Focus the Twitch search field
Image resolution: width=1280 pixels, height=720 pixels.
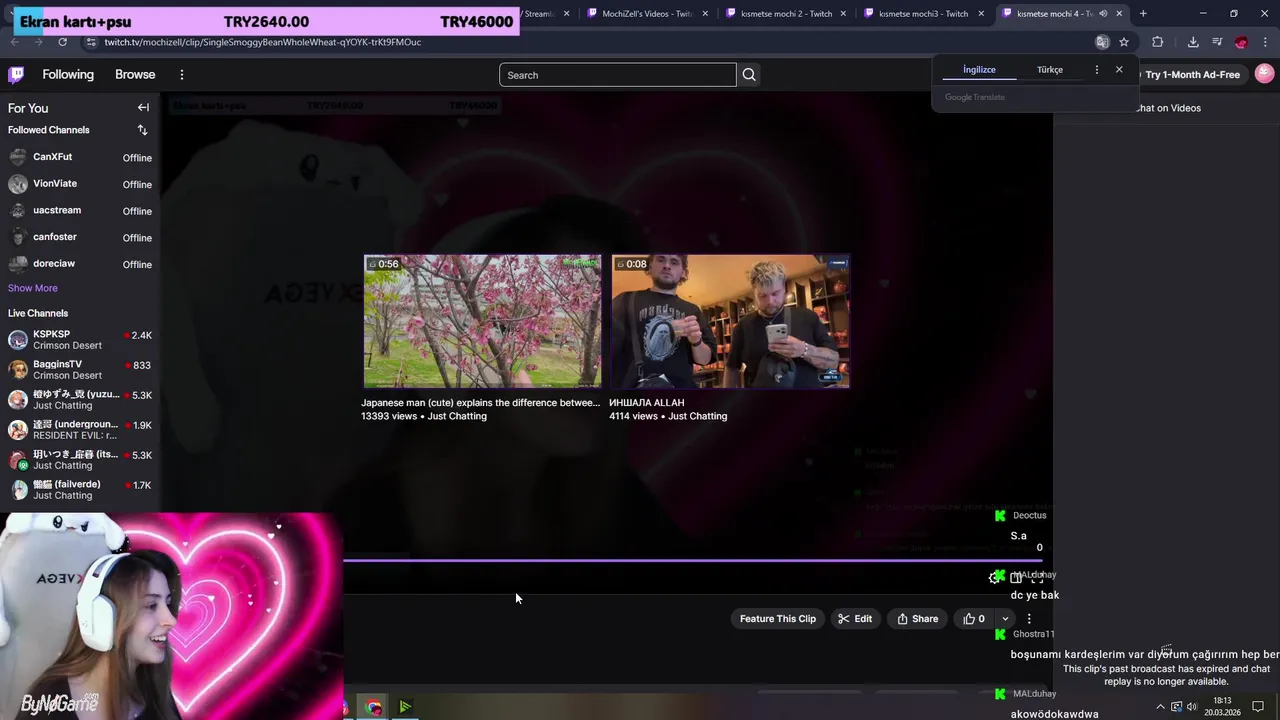pos(618,75)
